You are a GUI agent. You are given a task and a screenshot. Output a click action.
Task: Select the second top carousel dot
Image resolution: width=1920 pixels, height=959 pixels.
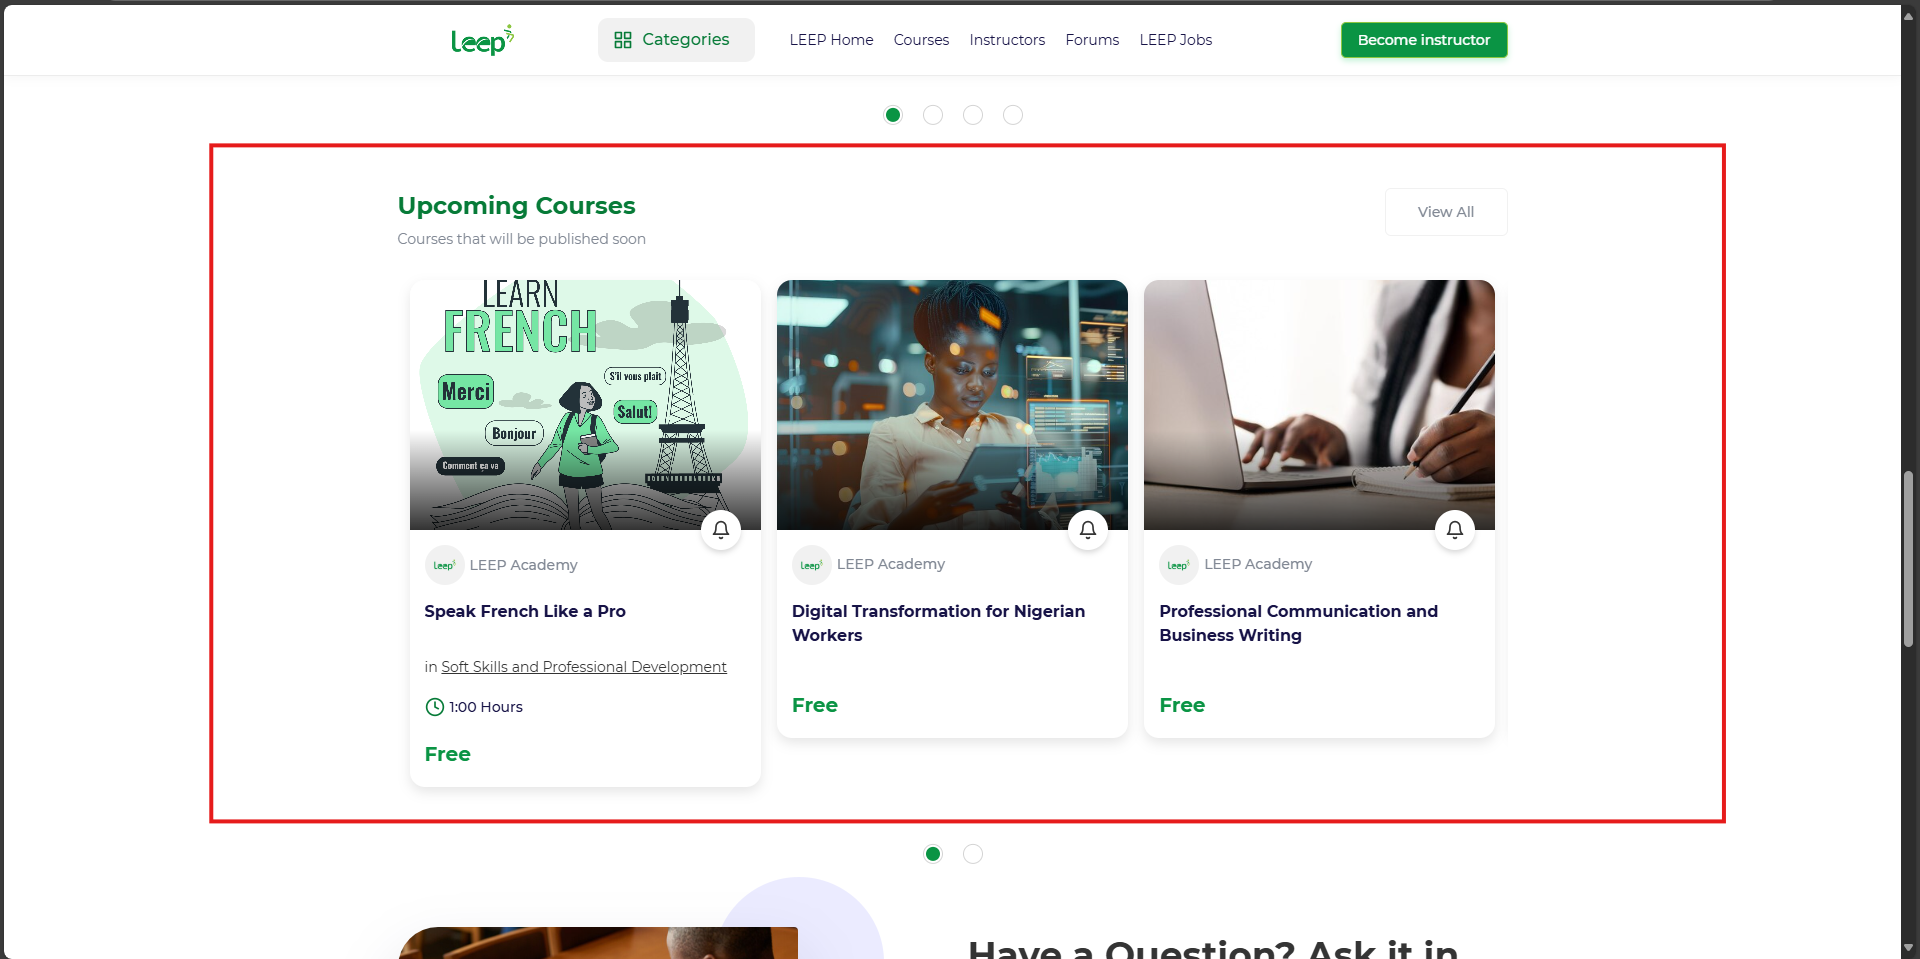point(933,115)
